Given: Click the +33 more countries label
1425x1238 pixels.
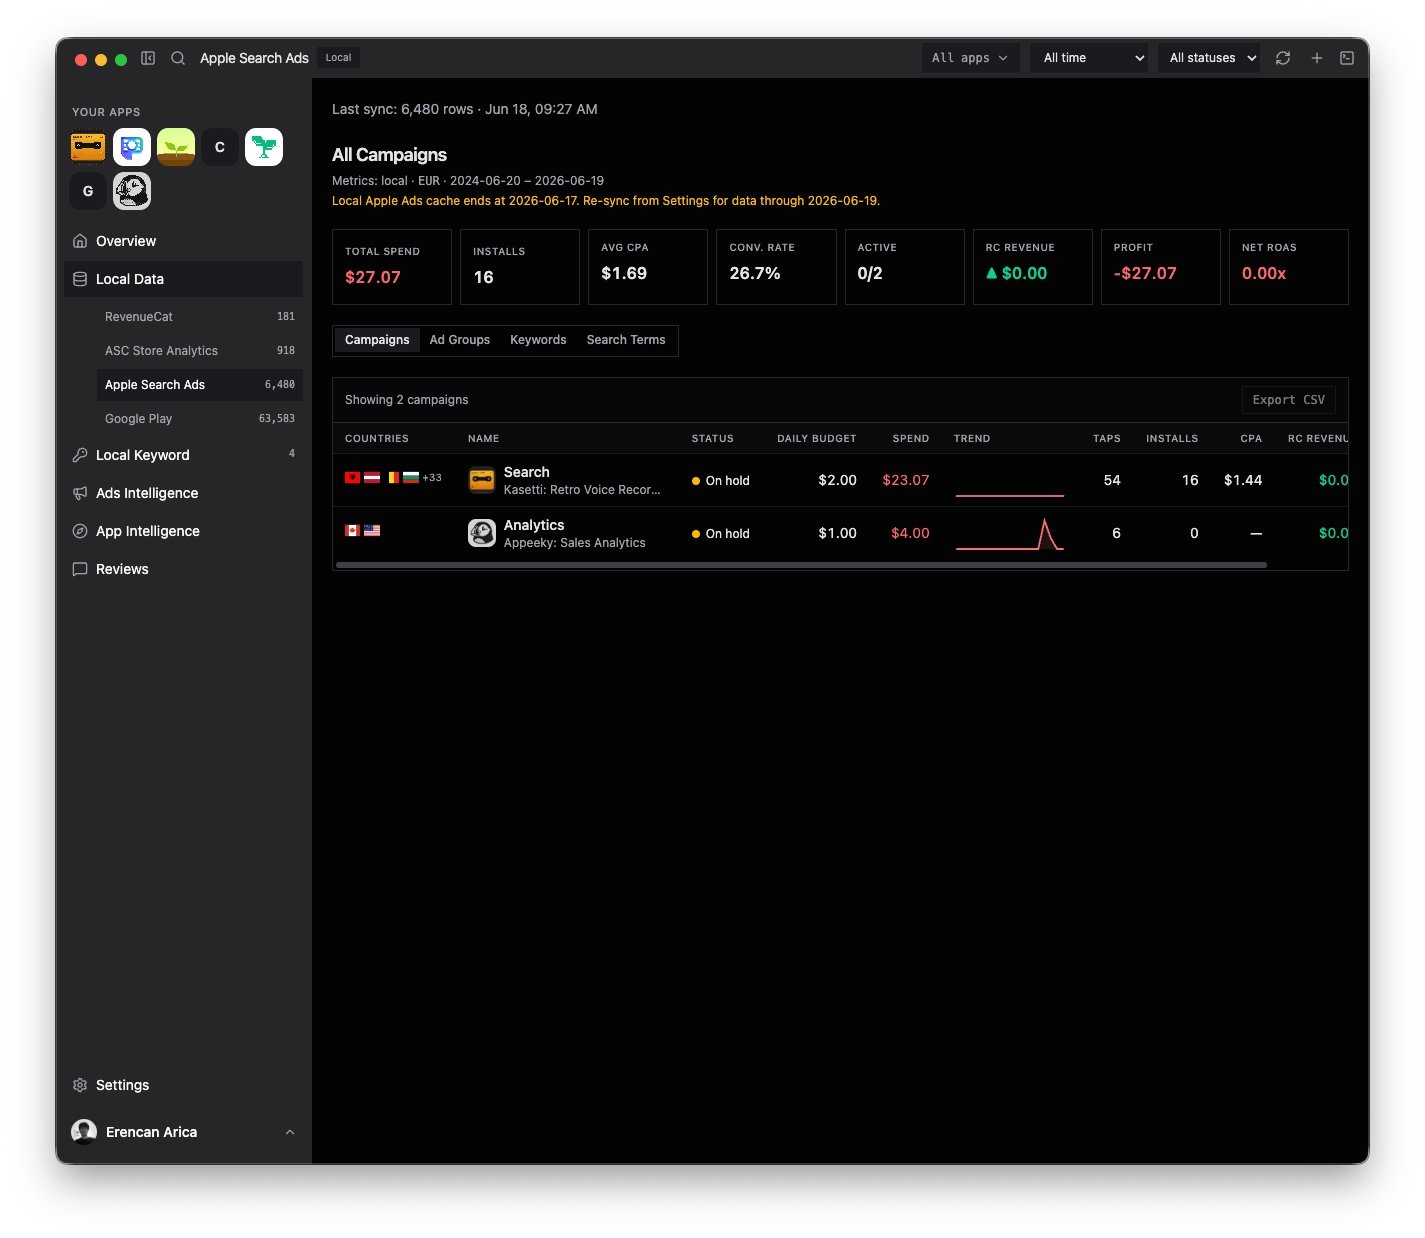Looking at the screenshot, I should [432, 478].
